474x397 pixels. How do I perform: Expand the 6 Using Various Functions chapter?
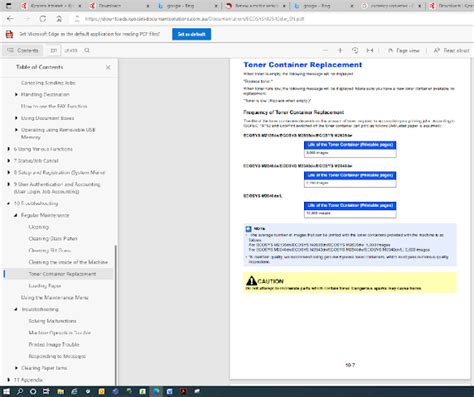tap(8, 149)
